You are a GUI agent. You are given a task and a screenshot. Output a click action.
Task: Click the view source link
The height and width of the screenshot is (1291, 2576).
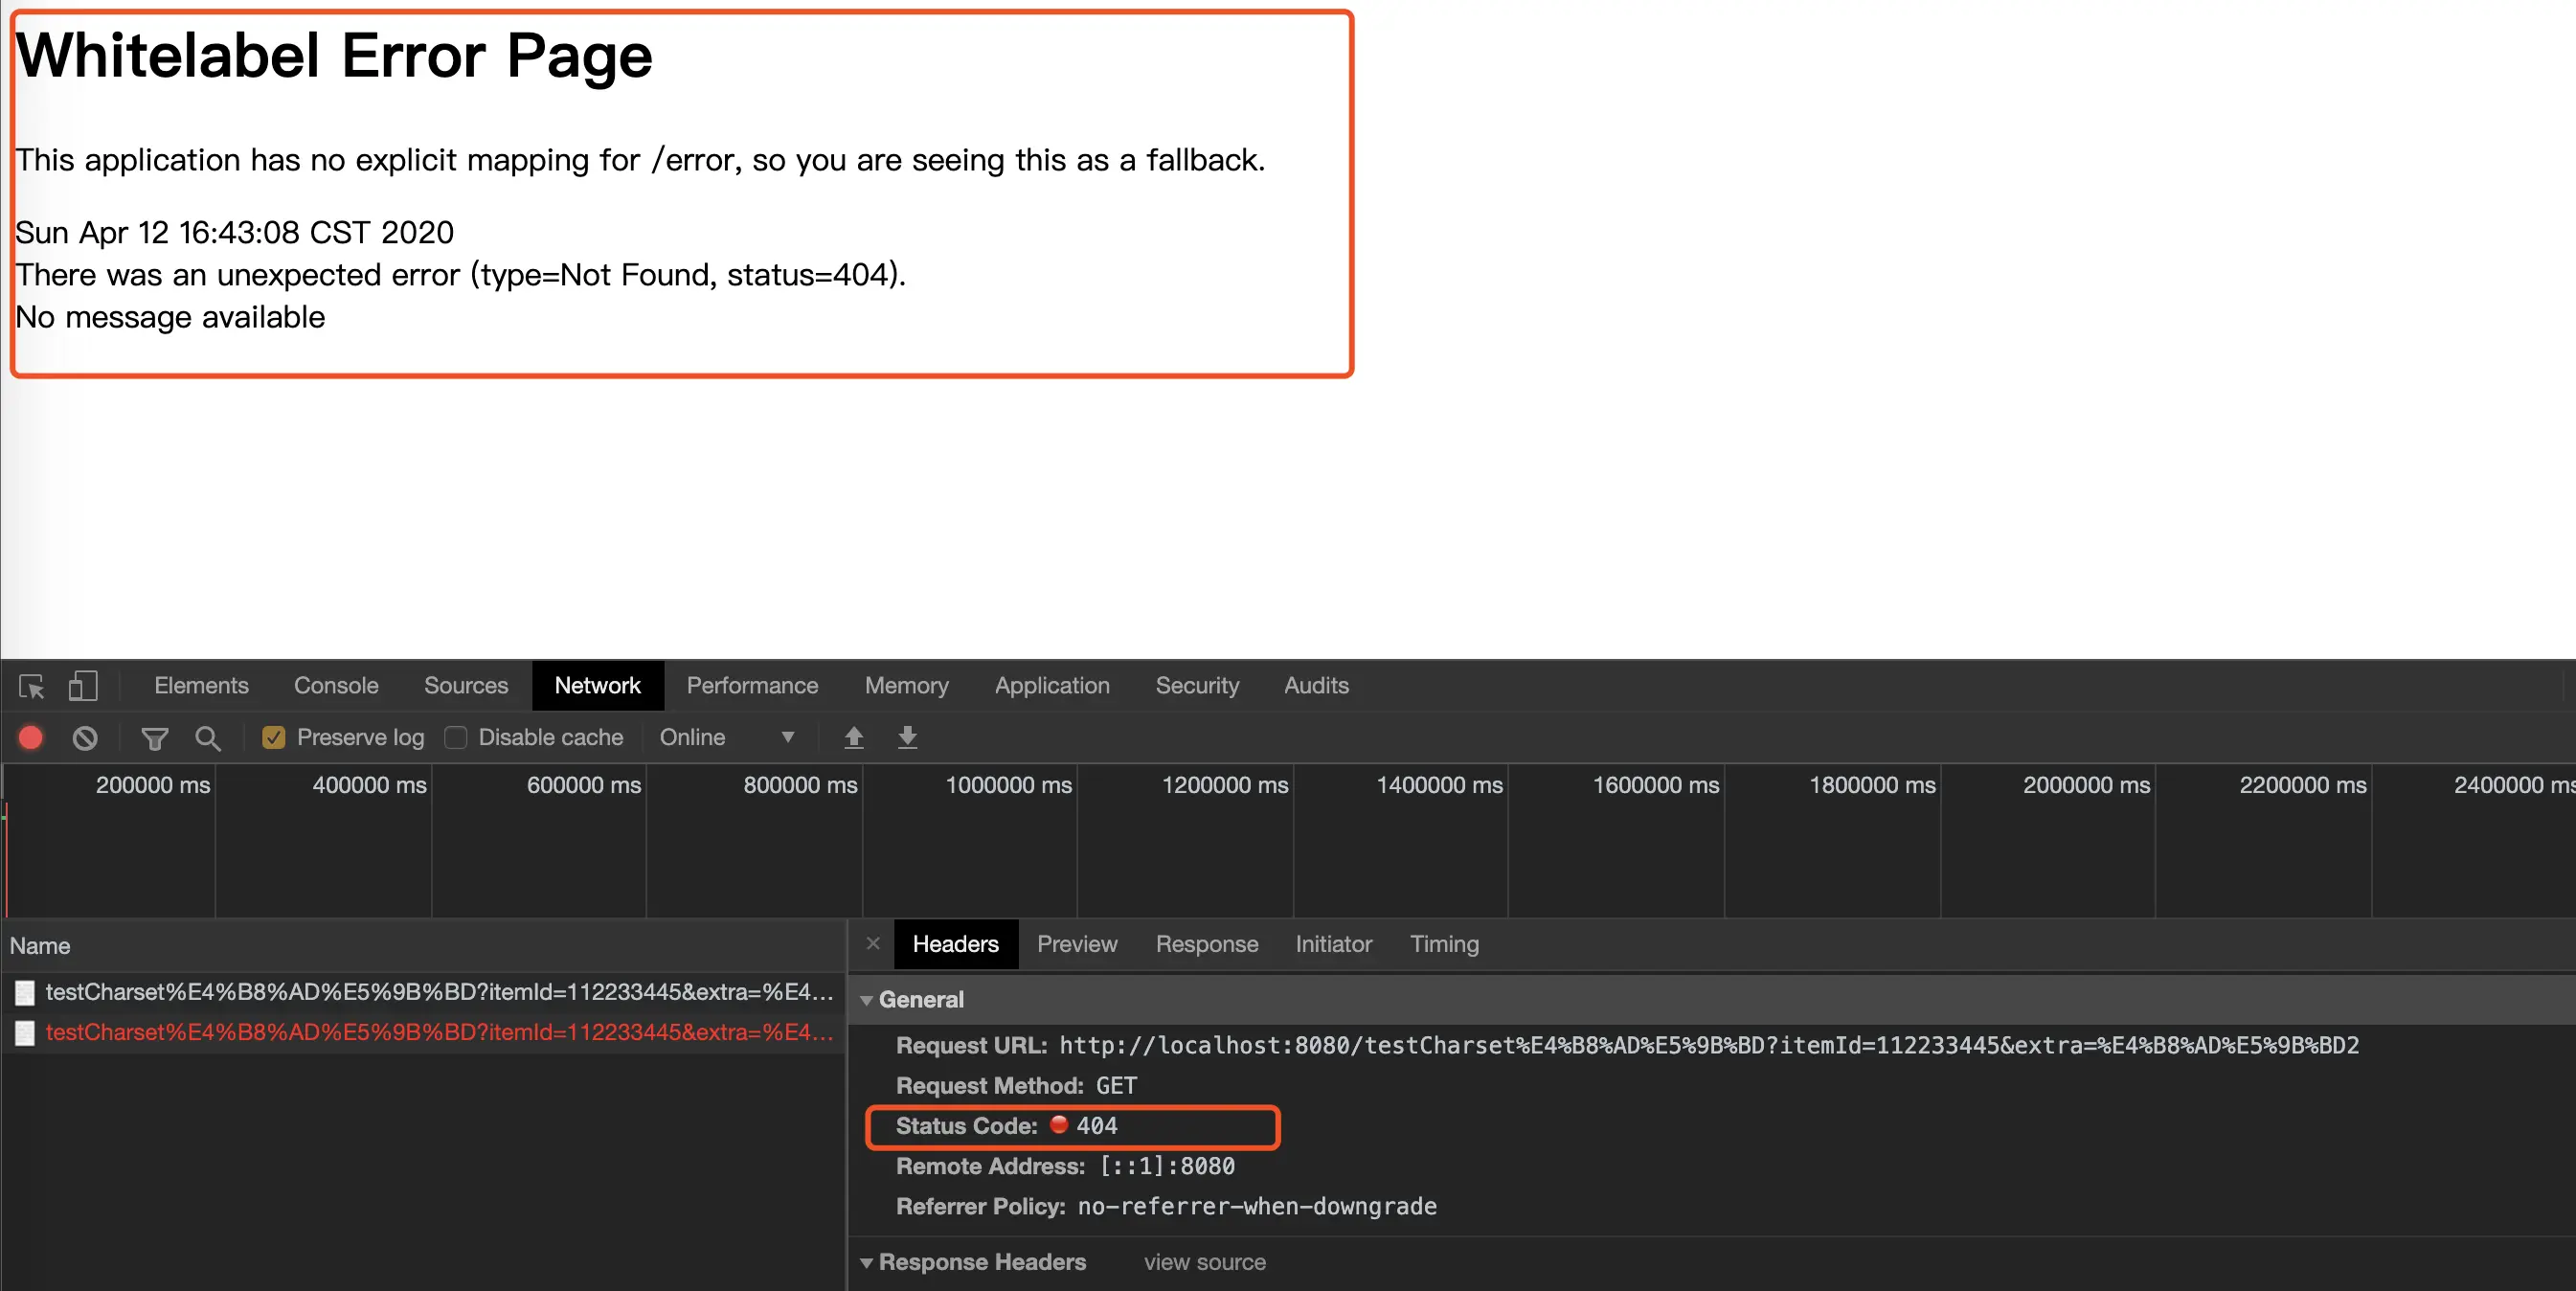[1204, 1263]
